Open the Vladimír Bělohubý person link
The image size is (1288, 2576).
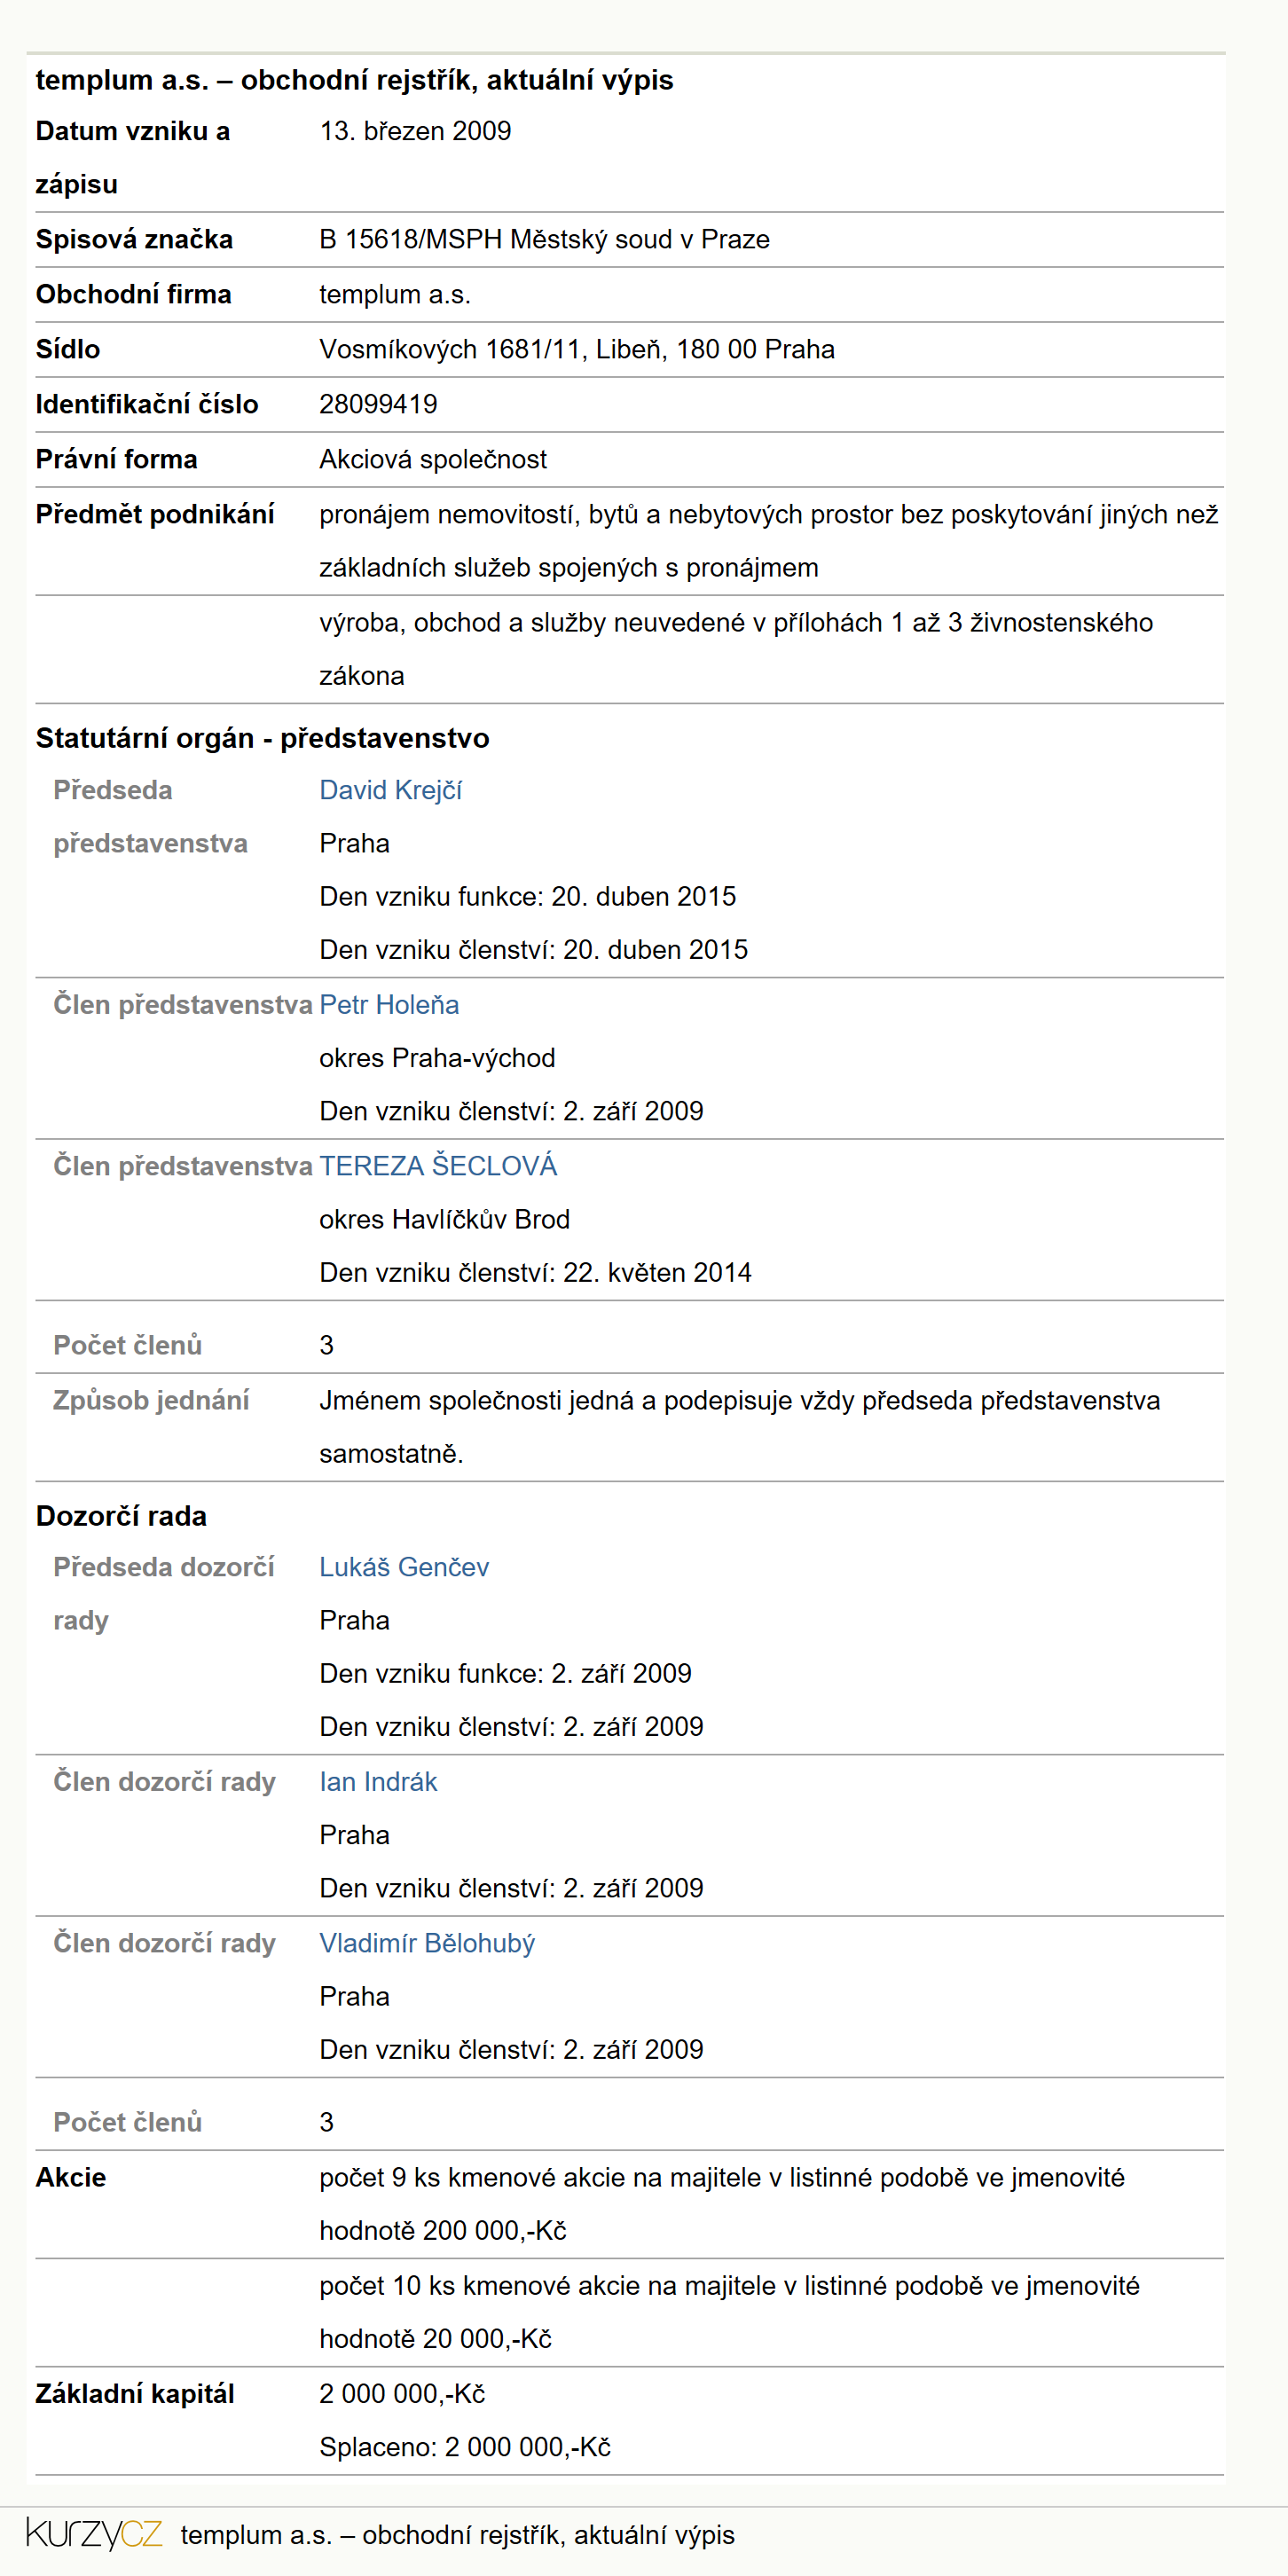[x=427, y=1943]
